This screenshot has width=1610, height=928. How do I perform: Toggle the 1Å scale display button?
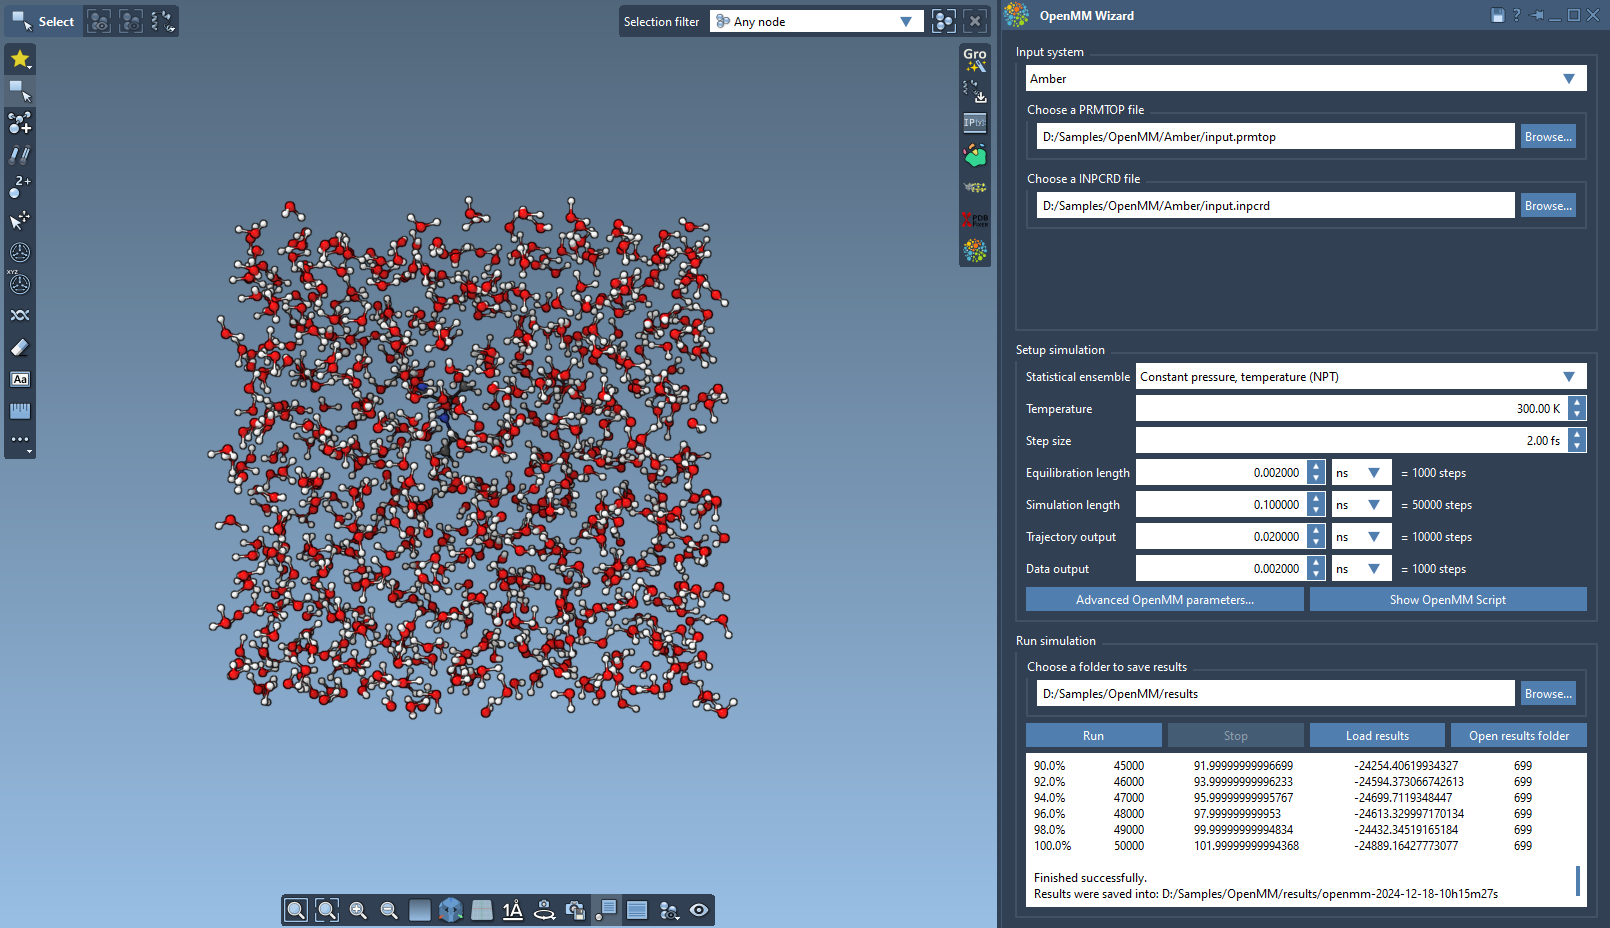click(x=513, y=910)
